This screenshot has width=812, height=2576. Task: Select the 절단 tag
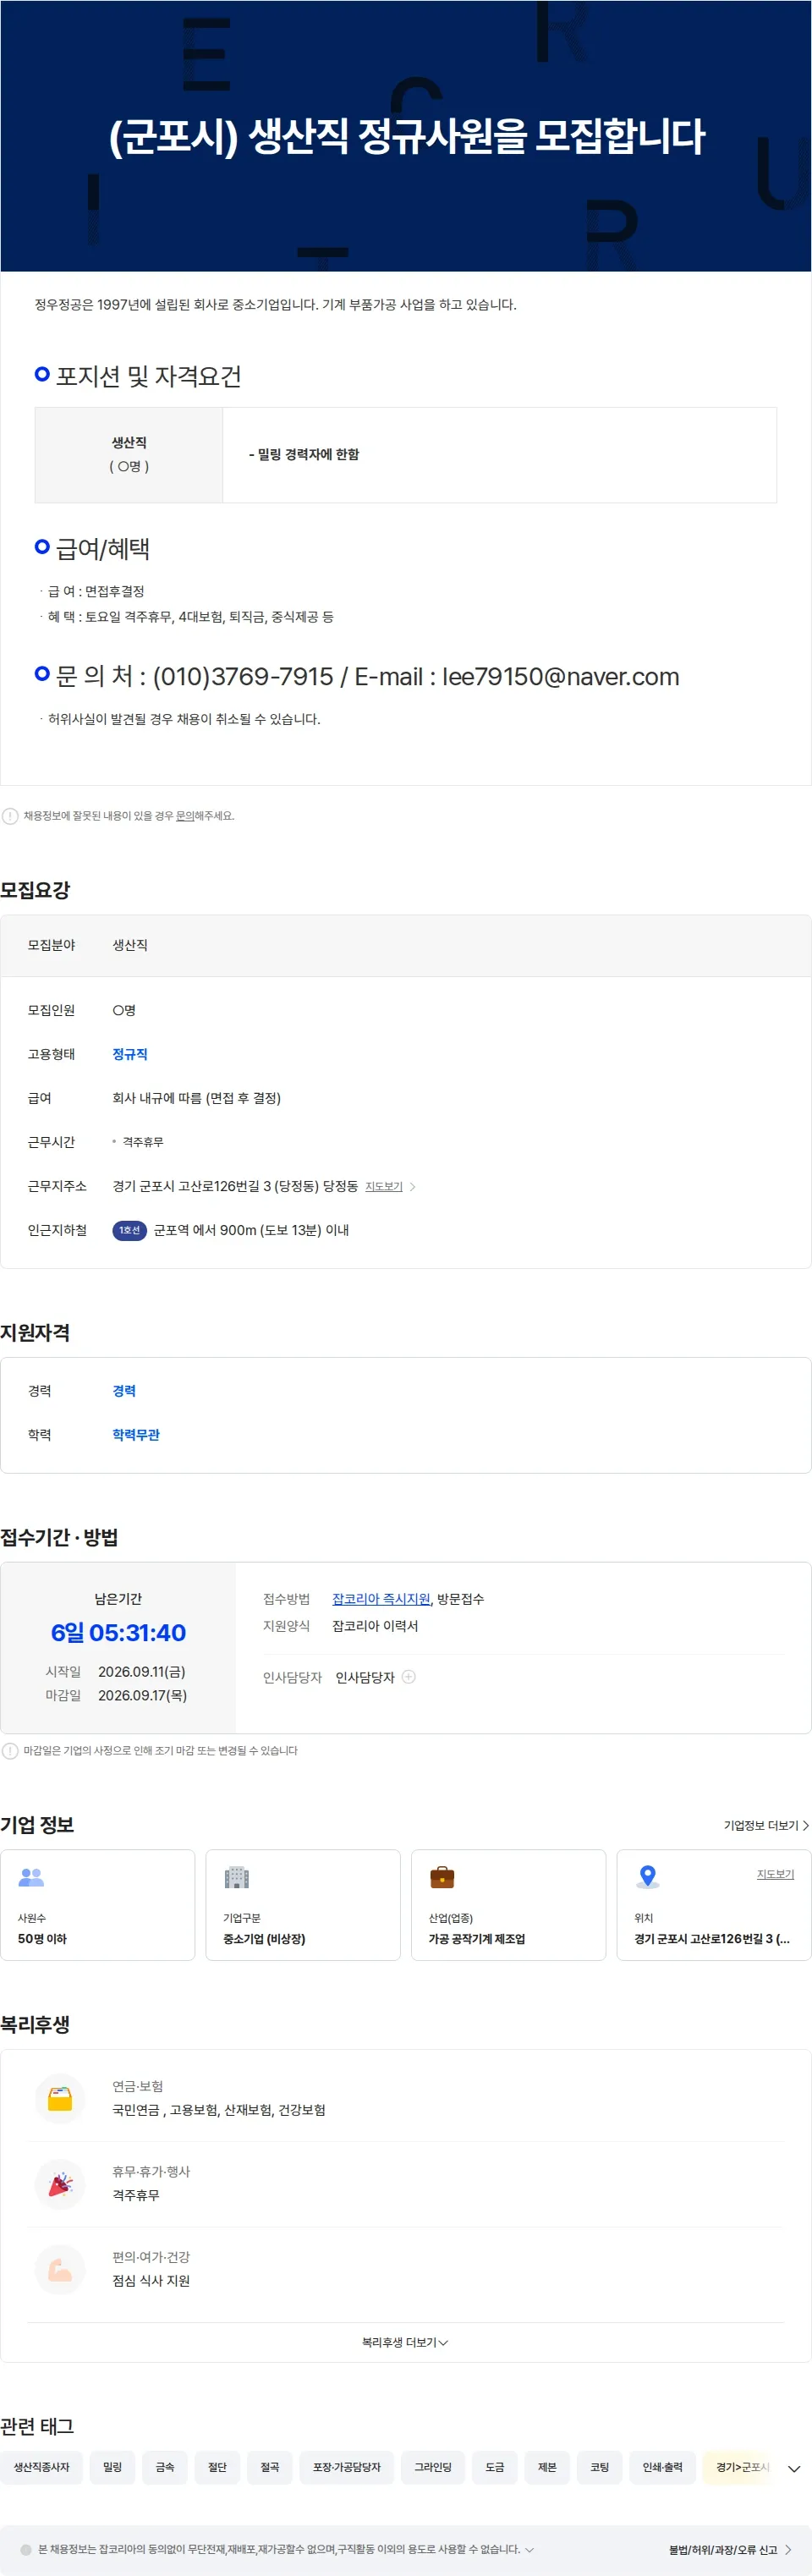click(217, 2467)
